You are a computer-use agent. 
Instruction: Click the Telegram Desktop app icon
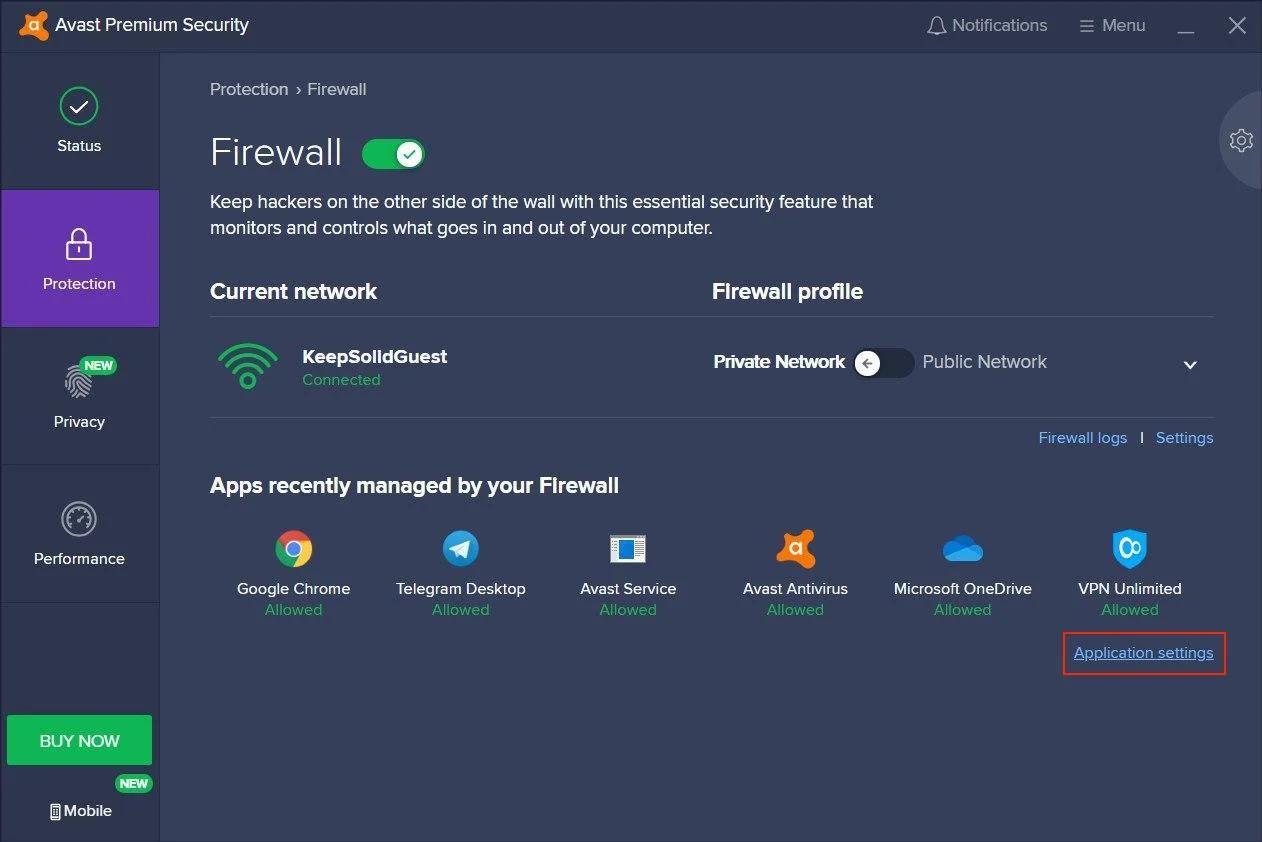click(461, 549)
